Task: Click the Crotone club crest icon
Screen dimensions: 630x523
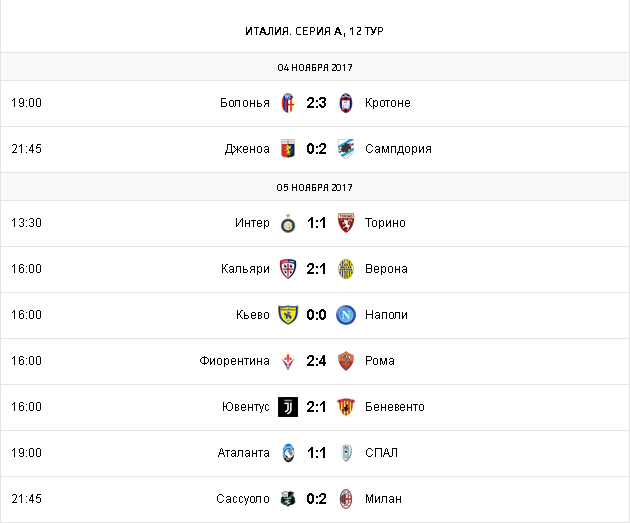Action: click(346, 103)
